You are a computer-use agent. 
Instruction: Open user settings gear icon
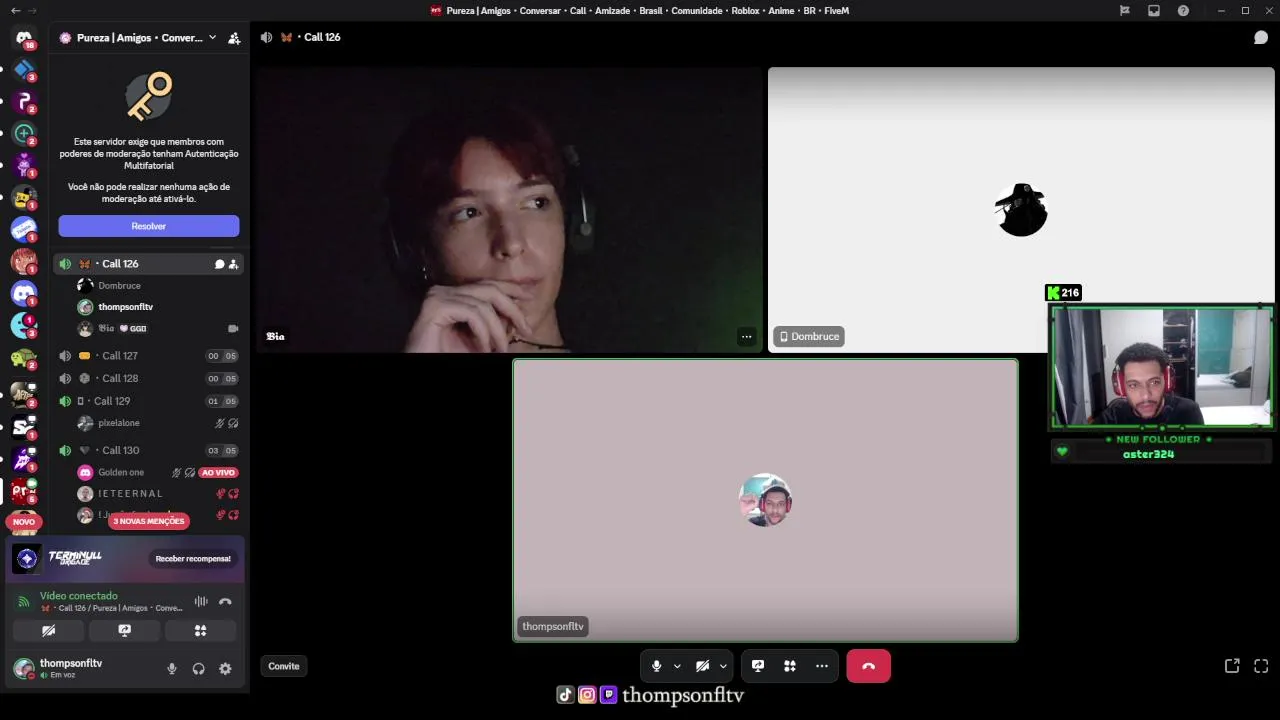(x=225, y=669)
